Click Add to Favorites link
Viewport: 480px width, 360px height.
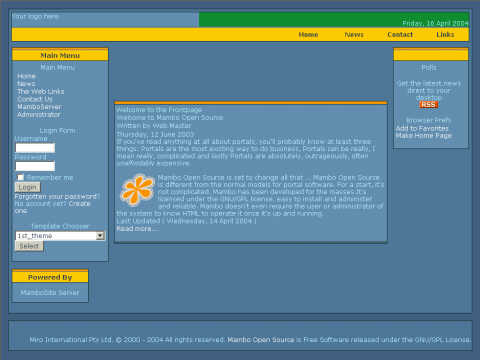click(422, 128)
